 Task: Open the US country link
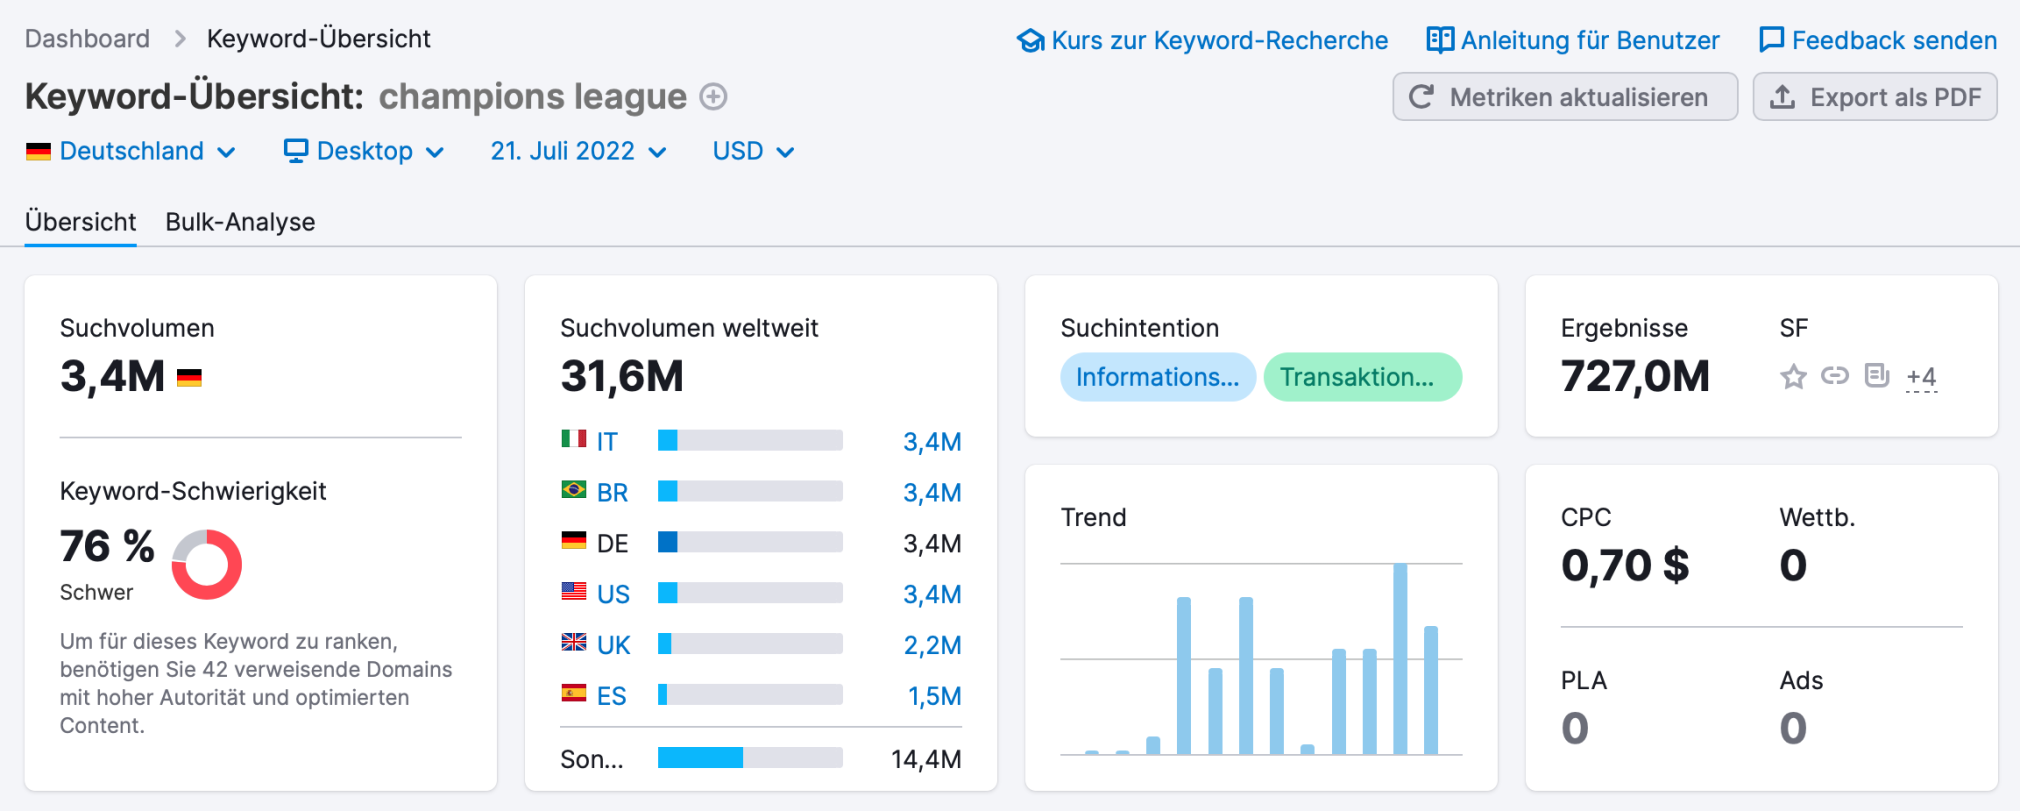(613, 595)
